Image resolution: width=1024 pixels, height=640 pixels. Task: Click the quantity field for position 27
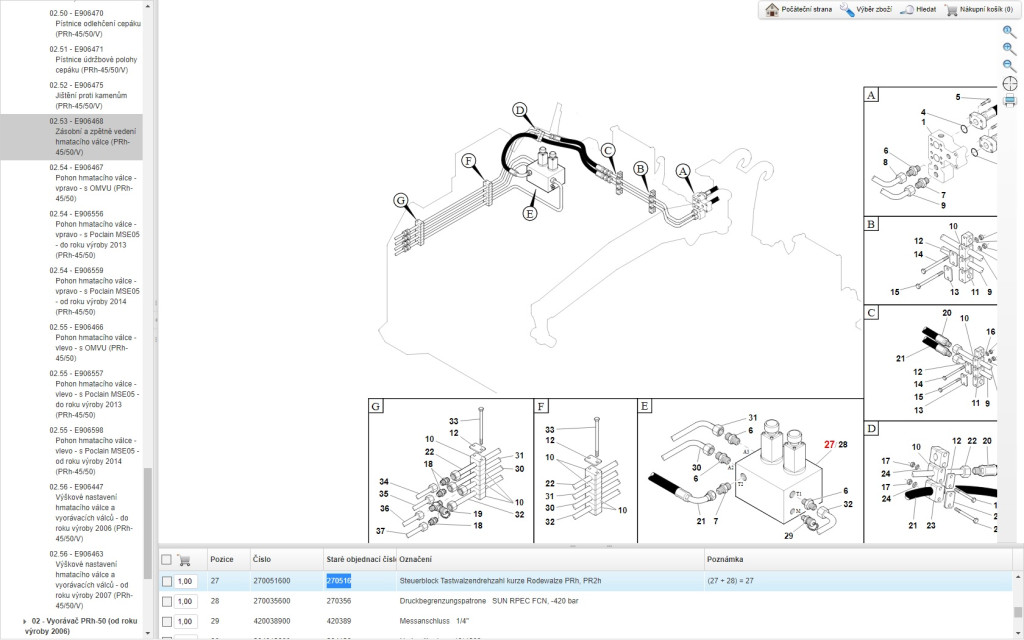tap(185, 581)
